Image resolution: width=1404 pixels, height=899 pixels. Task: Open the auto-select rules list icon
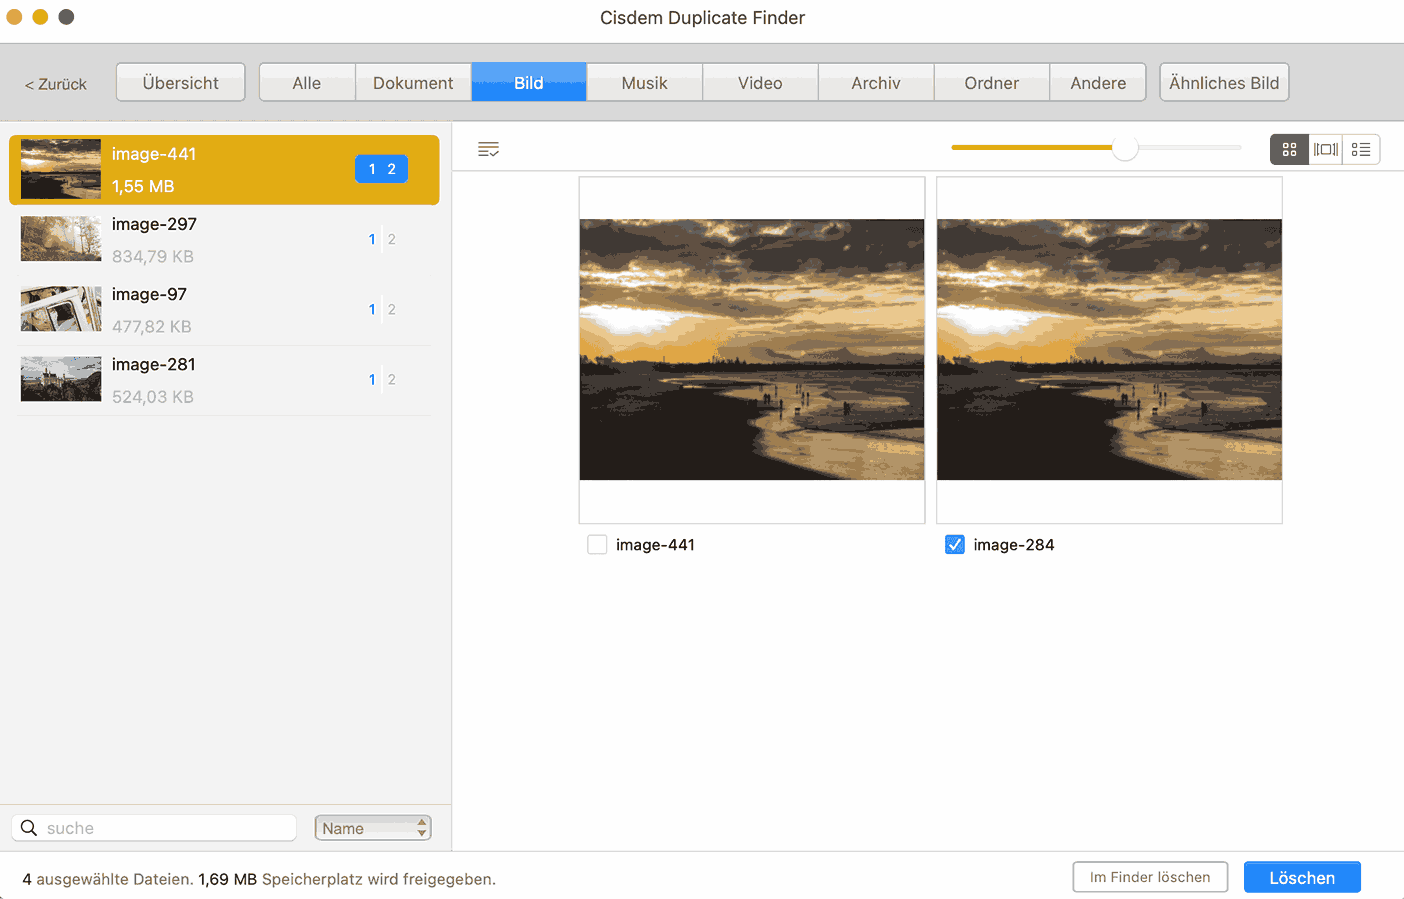point(488,149)
